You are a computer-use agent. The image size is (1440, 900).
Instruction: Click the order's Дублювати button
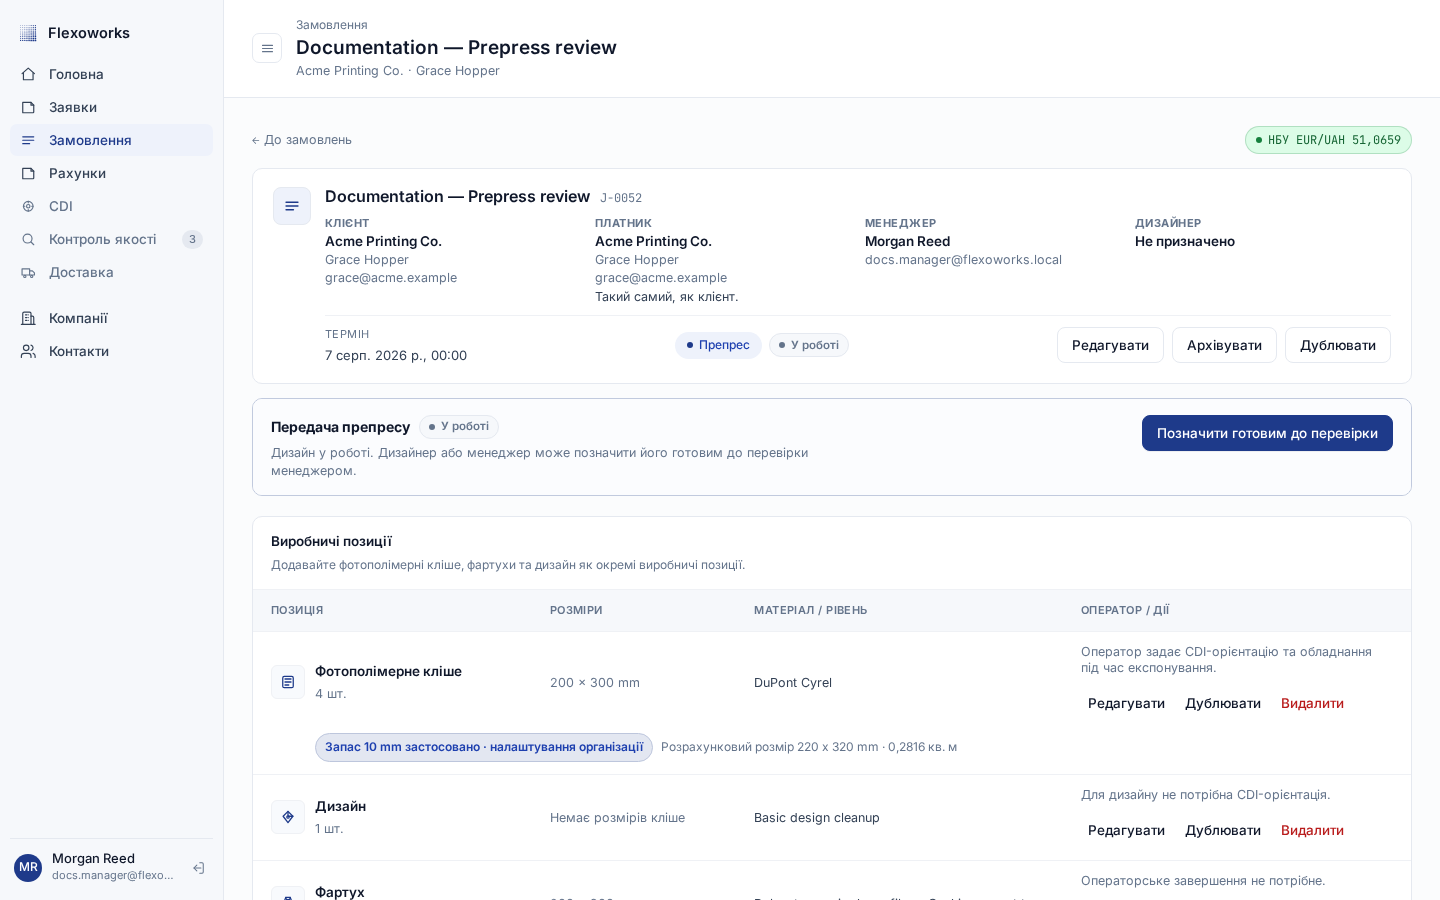[x=1338, y=345]
